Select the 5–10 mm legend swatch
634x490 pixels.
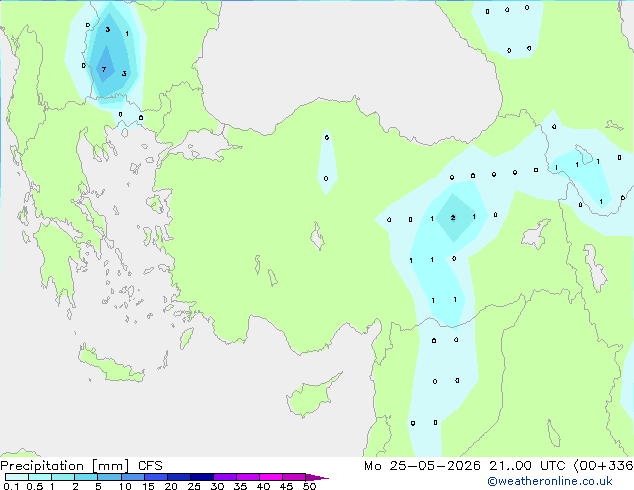(x=109, y=477)
